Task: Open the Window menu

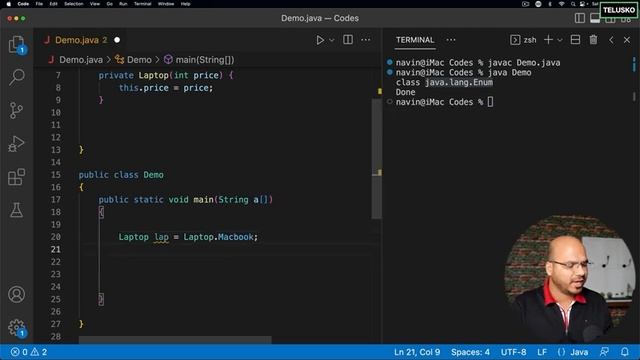Action: [166, 4]
